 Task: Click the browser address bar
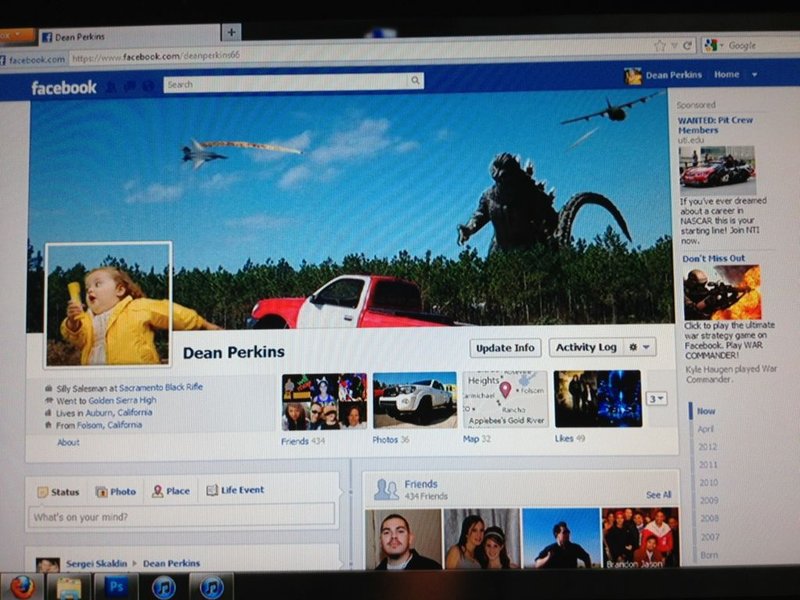[x=357, y=53]
